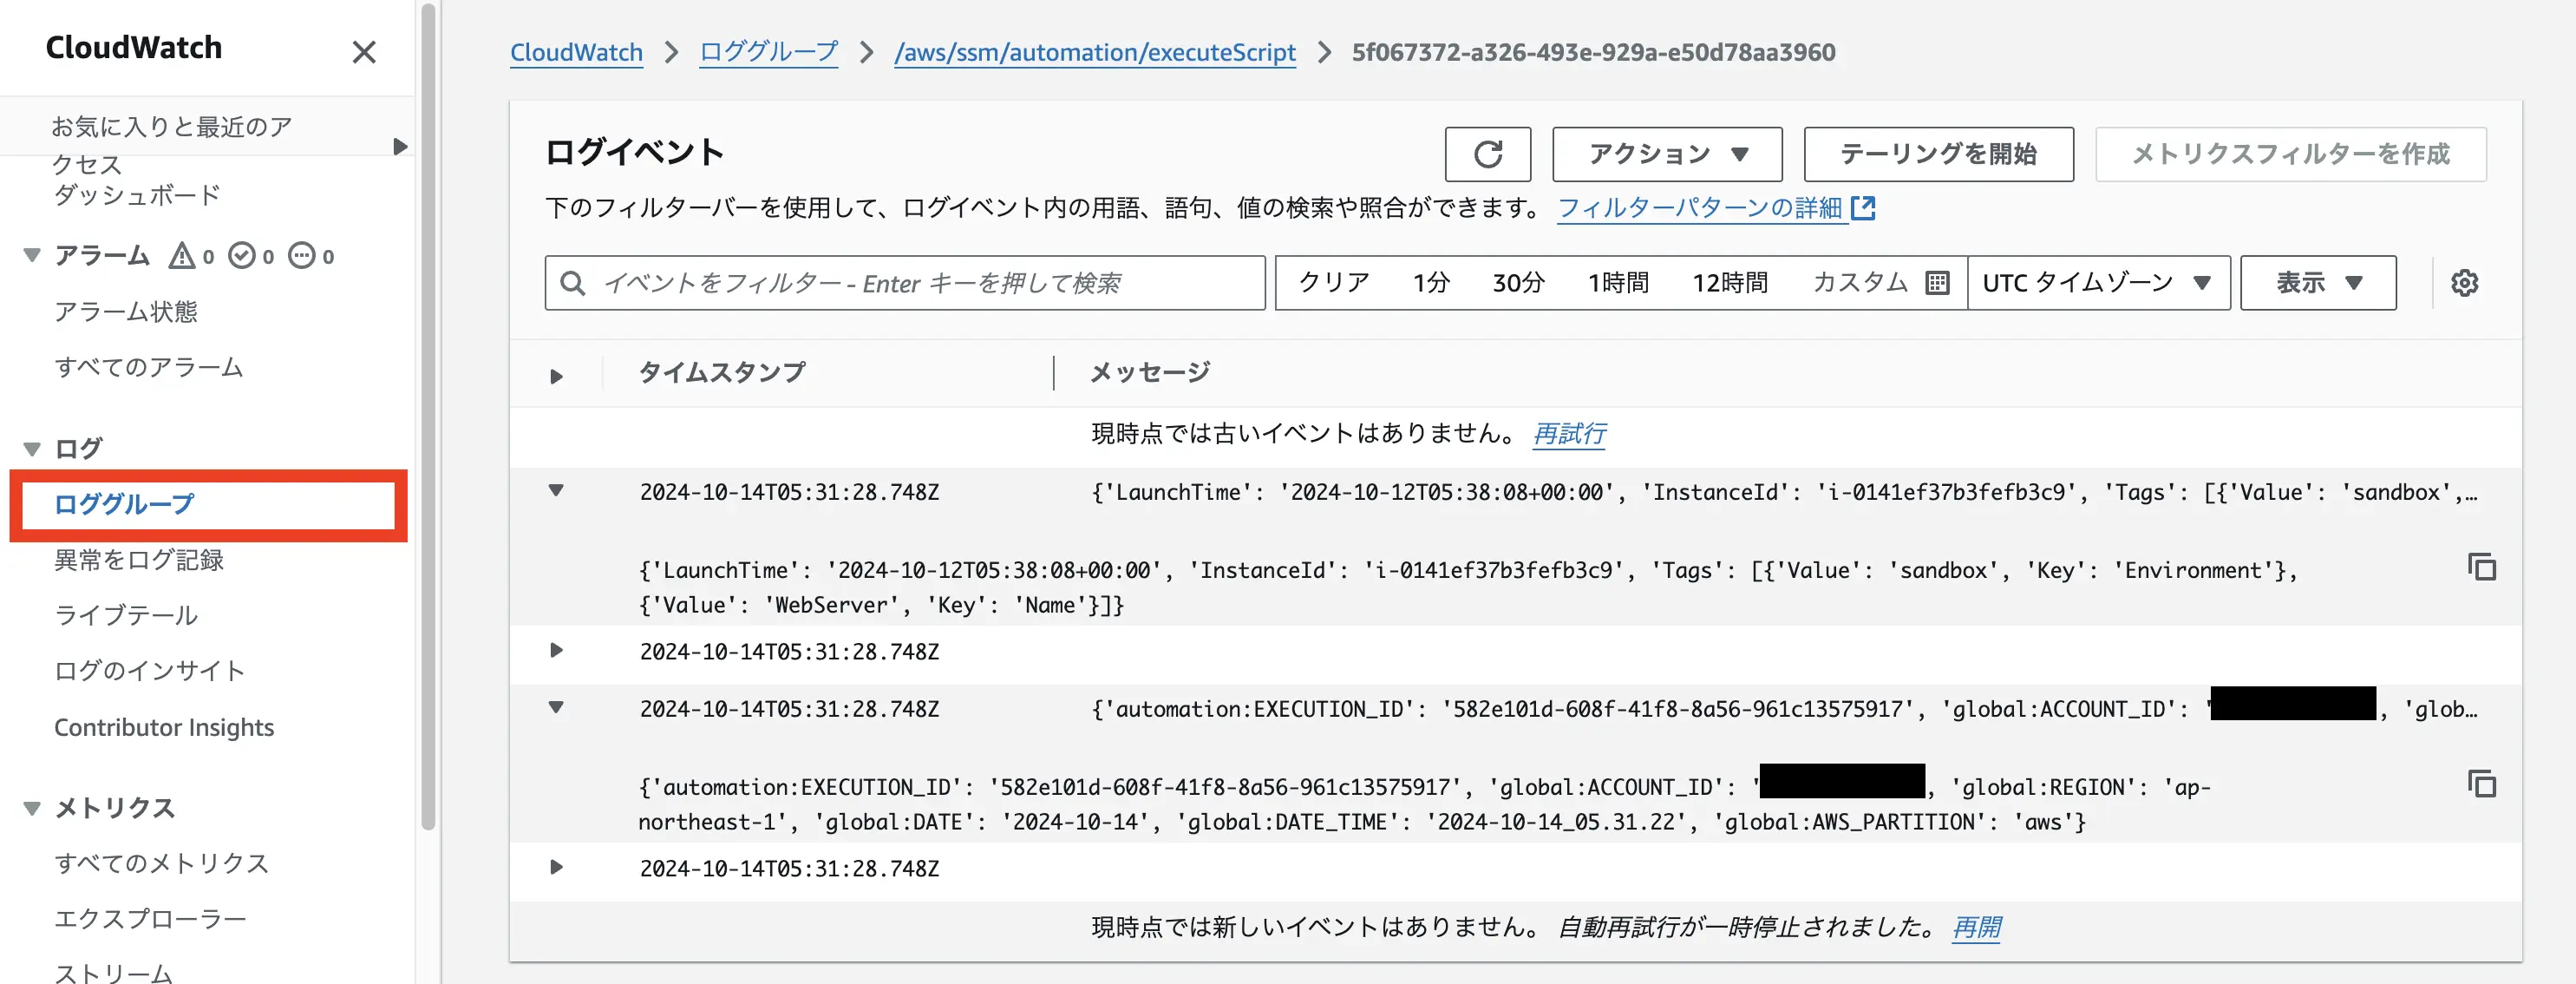2576x984 pixels.
Task: Close the CloudWatch navigation panel
Action: pos(365,52)
